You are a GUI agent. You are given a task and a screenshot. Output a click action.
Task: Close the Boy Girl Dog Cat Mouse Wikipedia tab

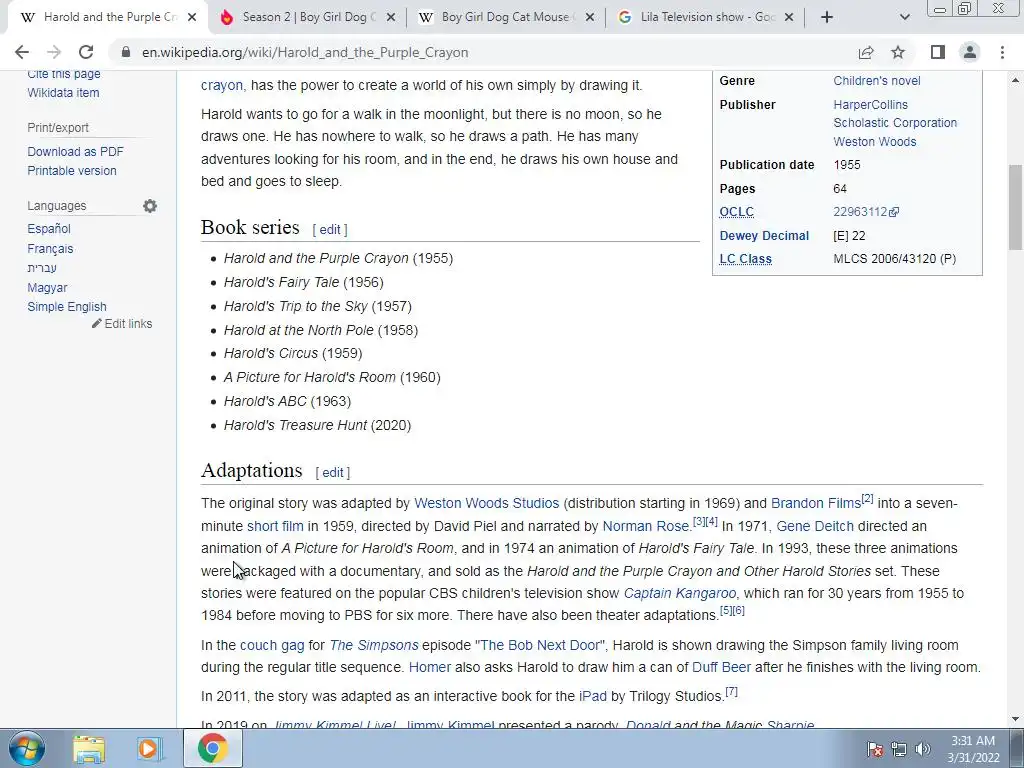coord(590,17)
